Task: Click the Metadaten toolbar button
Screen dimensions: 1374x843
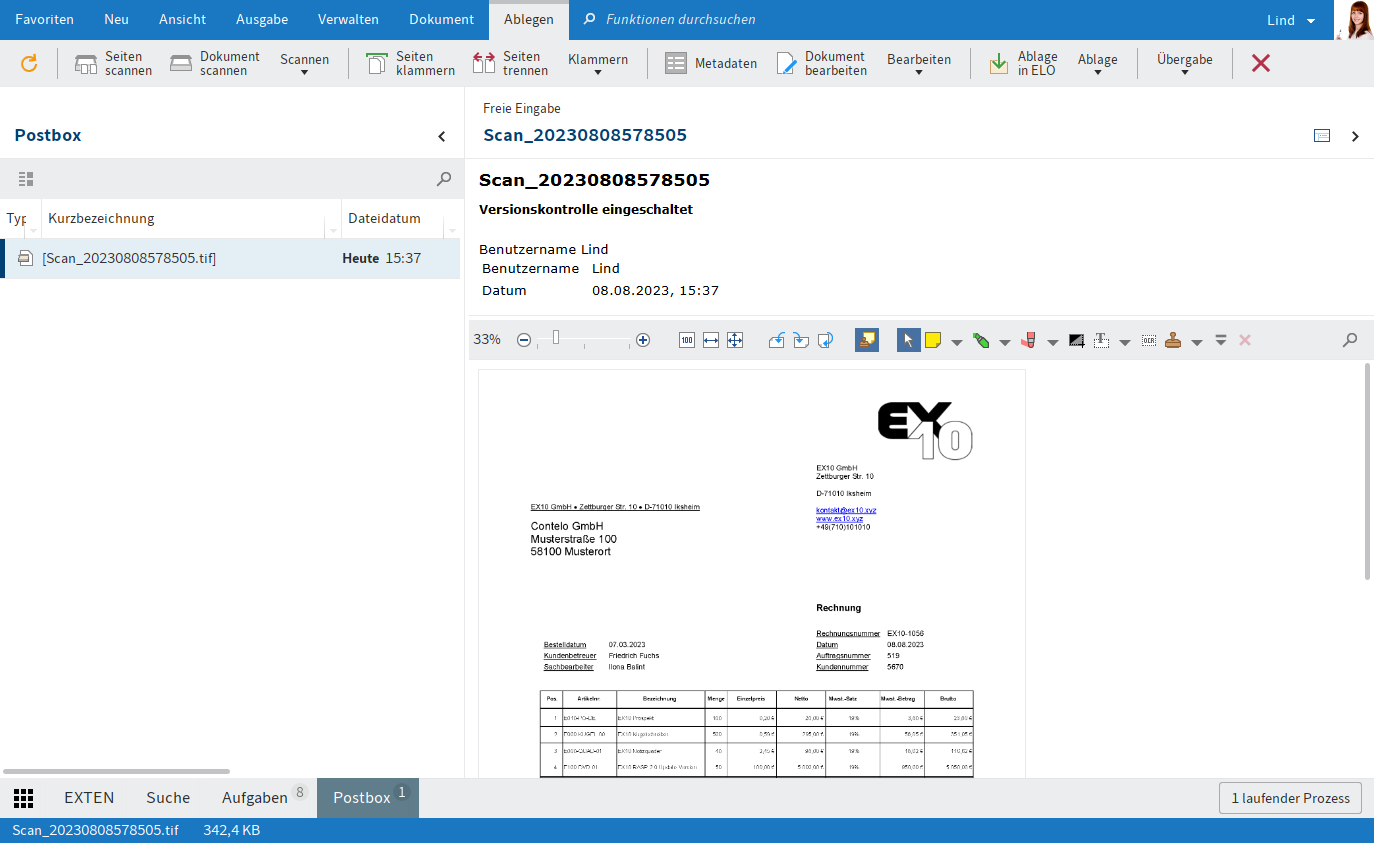Action: [711, 64]
